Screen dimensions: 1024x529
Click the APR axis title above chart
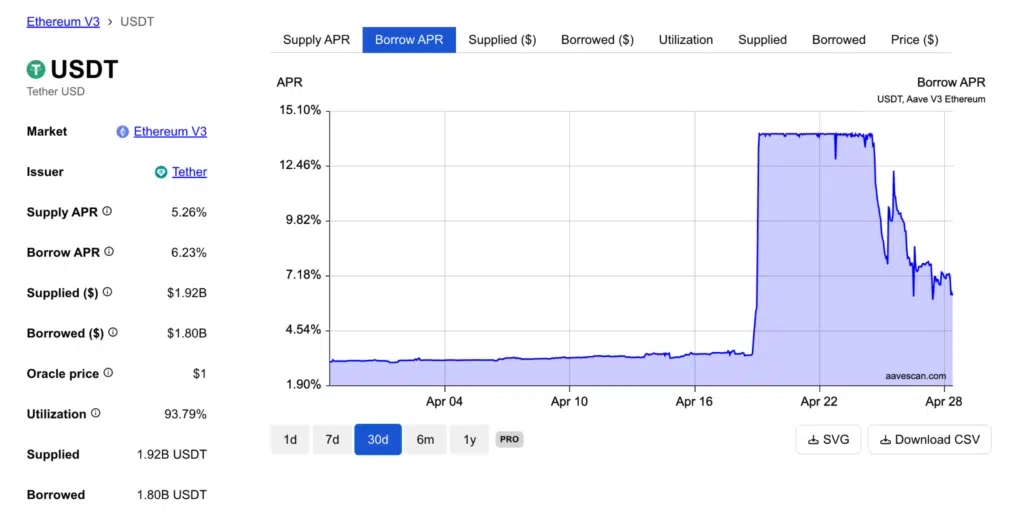[289, 82]
